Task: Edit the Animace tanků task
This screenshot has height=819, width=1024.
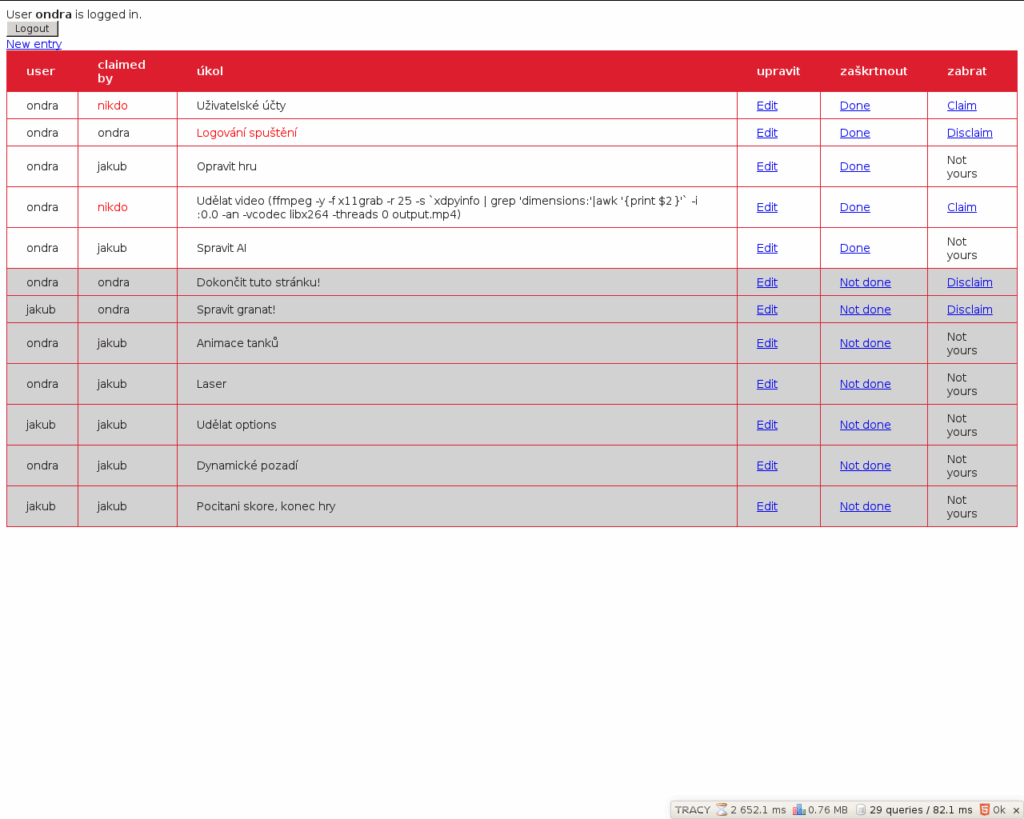Action: pyautogui.click(x=767, y=343)
